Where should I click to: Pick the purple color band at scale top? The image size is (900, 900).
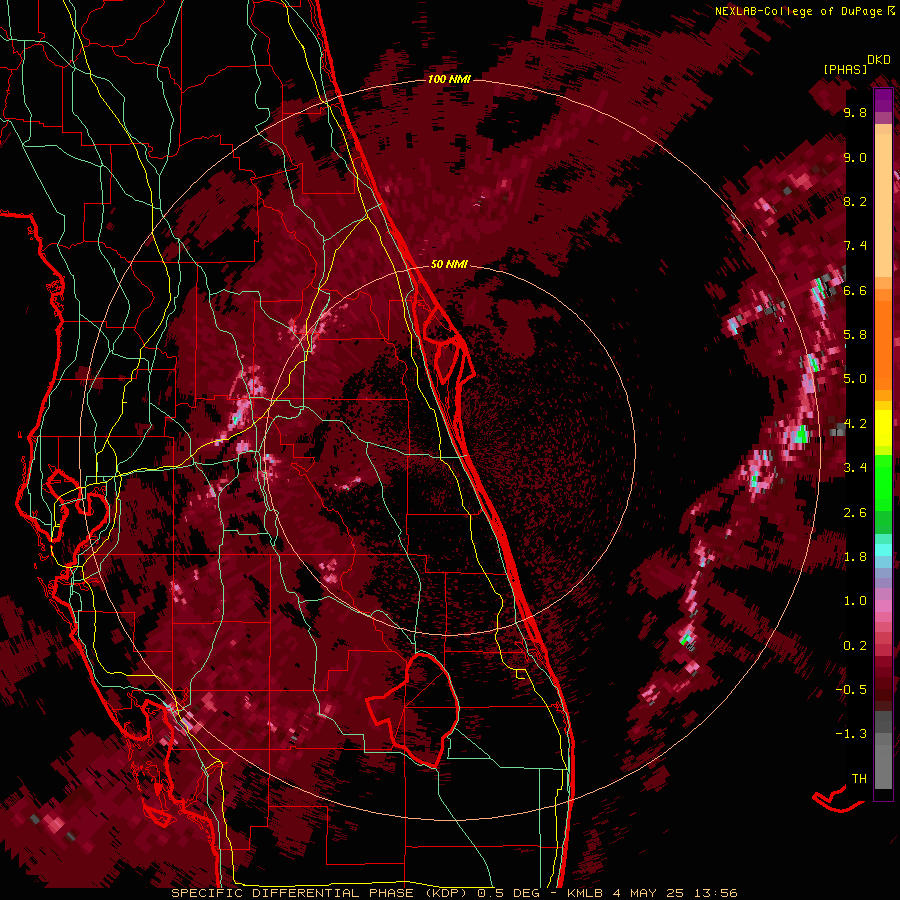[883, 100]
